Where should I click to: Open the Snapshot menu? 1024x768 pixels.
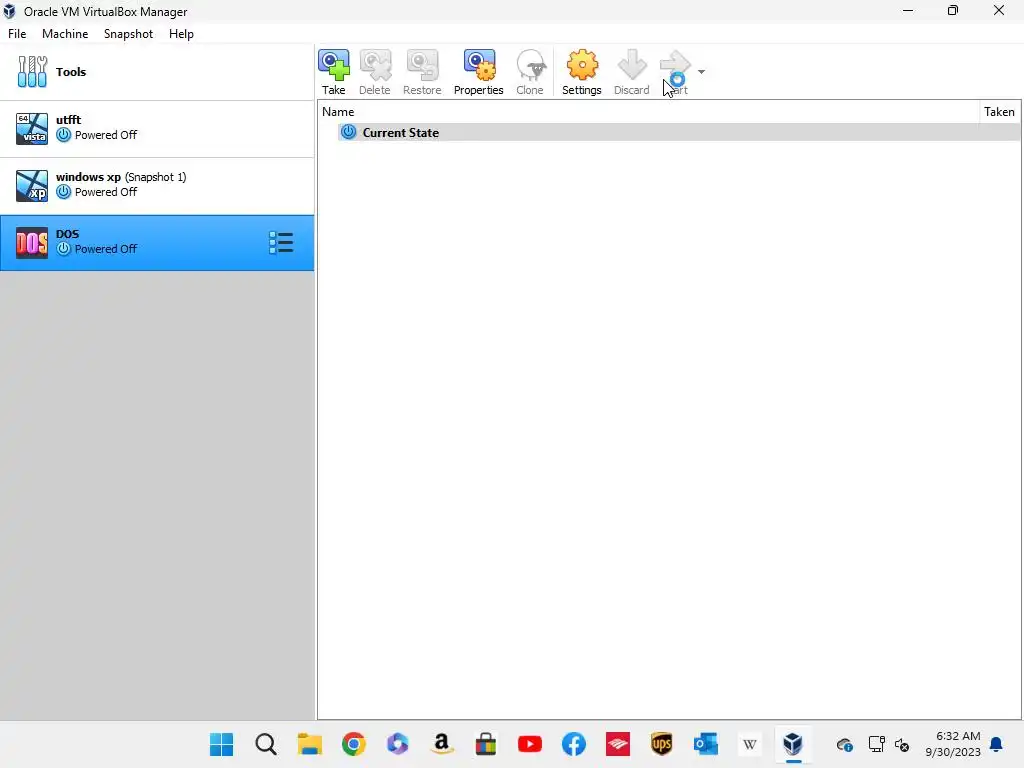(x=128, y=34)
